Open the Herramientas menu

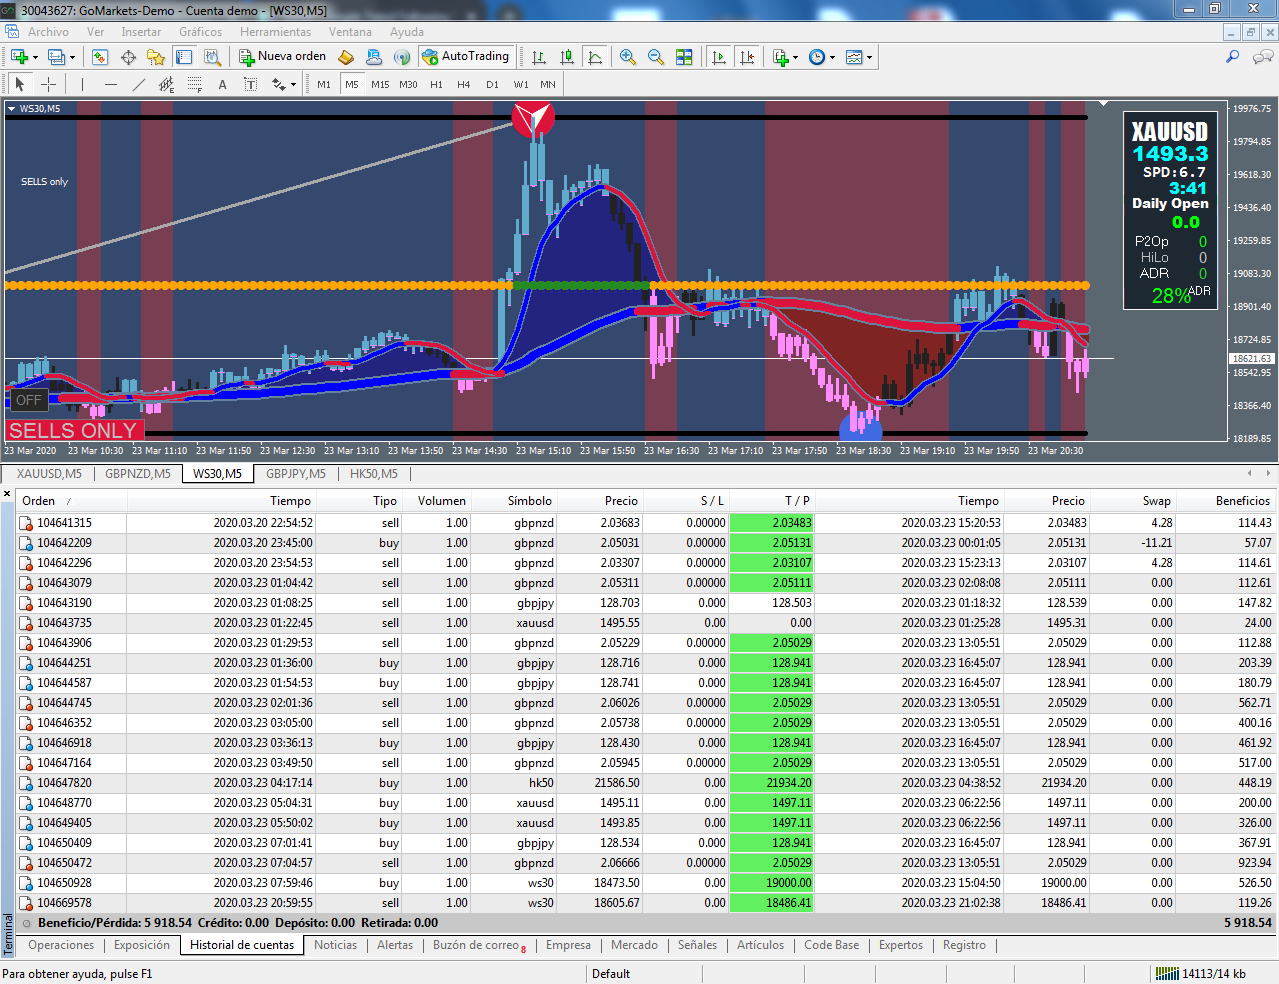[275, 32]
